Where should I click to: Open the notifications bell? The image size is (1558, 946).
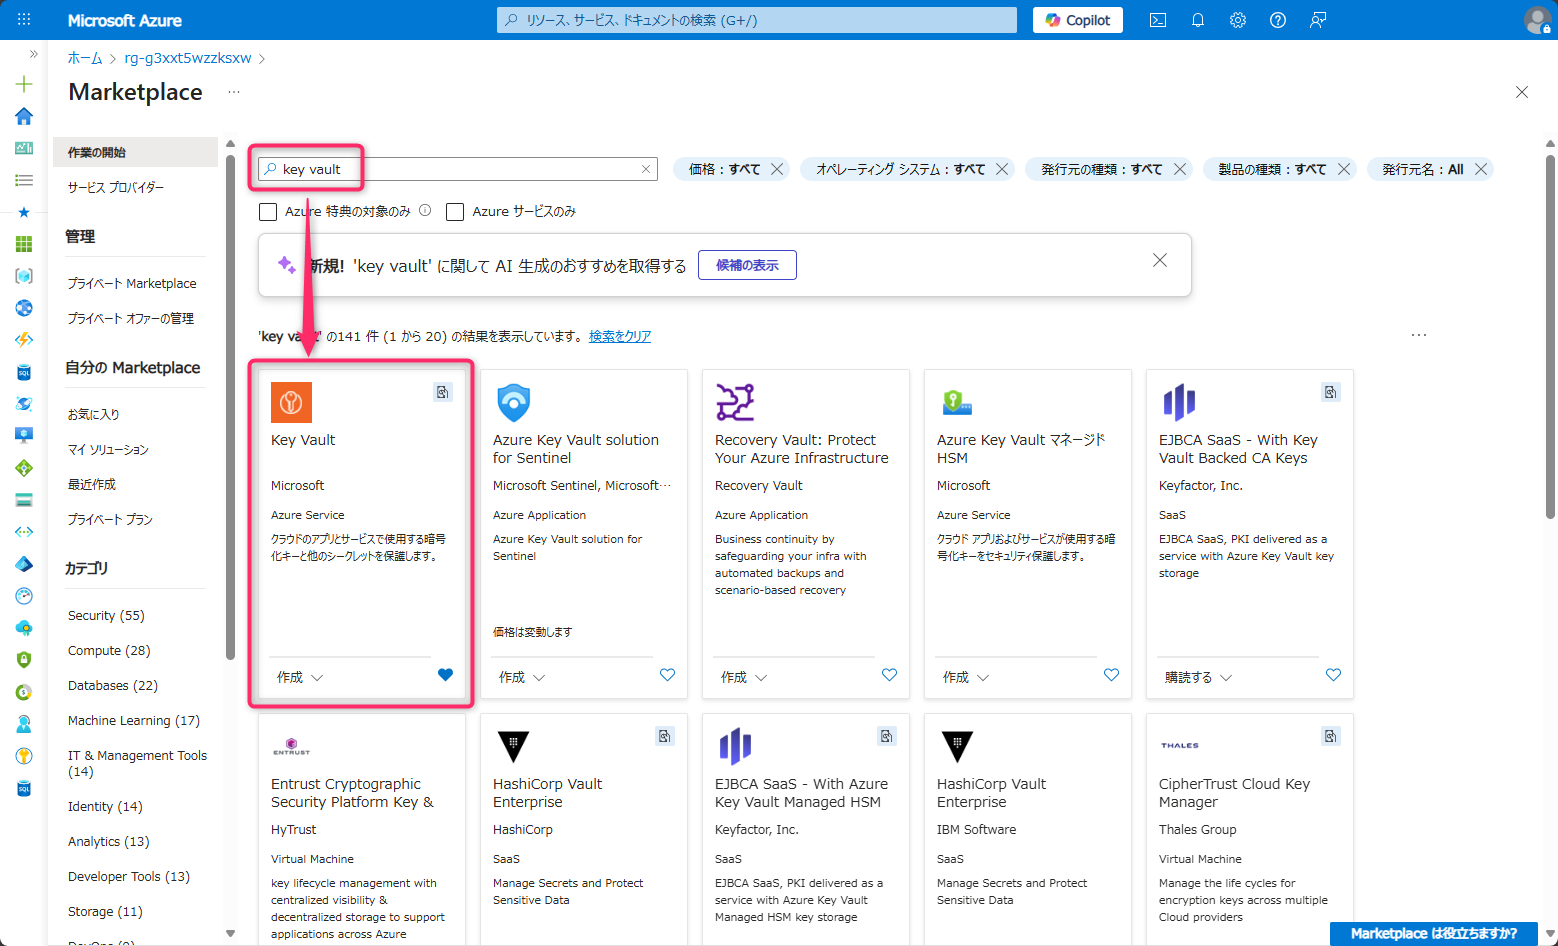pyautogui.click(x=1197, y=20)
